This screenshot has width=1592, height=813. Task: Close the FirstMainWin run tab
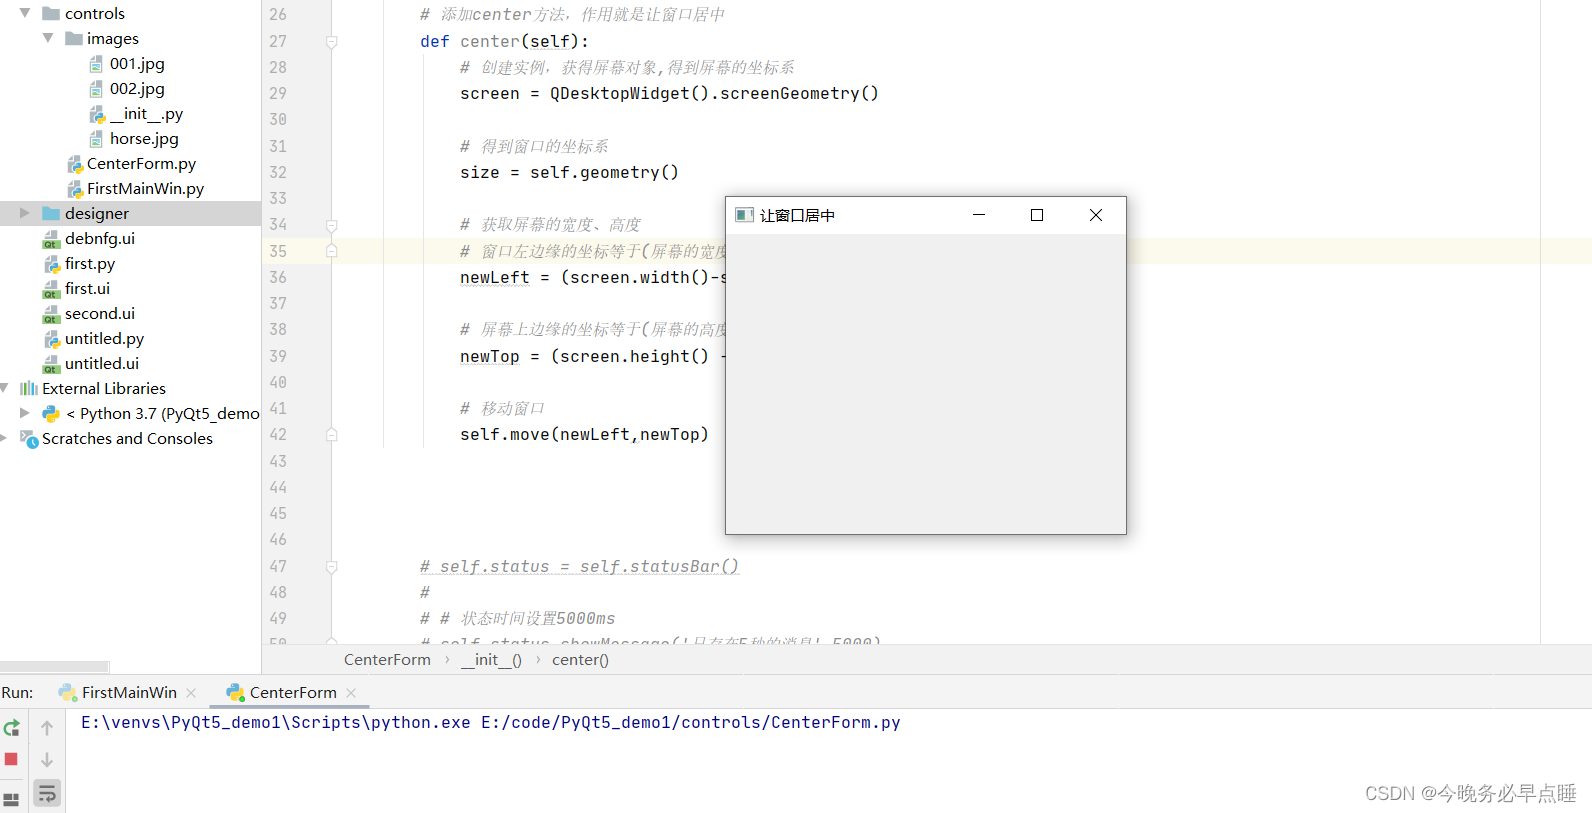coord(191,693)
